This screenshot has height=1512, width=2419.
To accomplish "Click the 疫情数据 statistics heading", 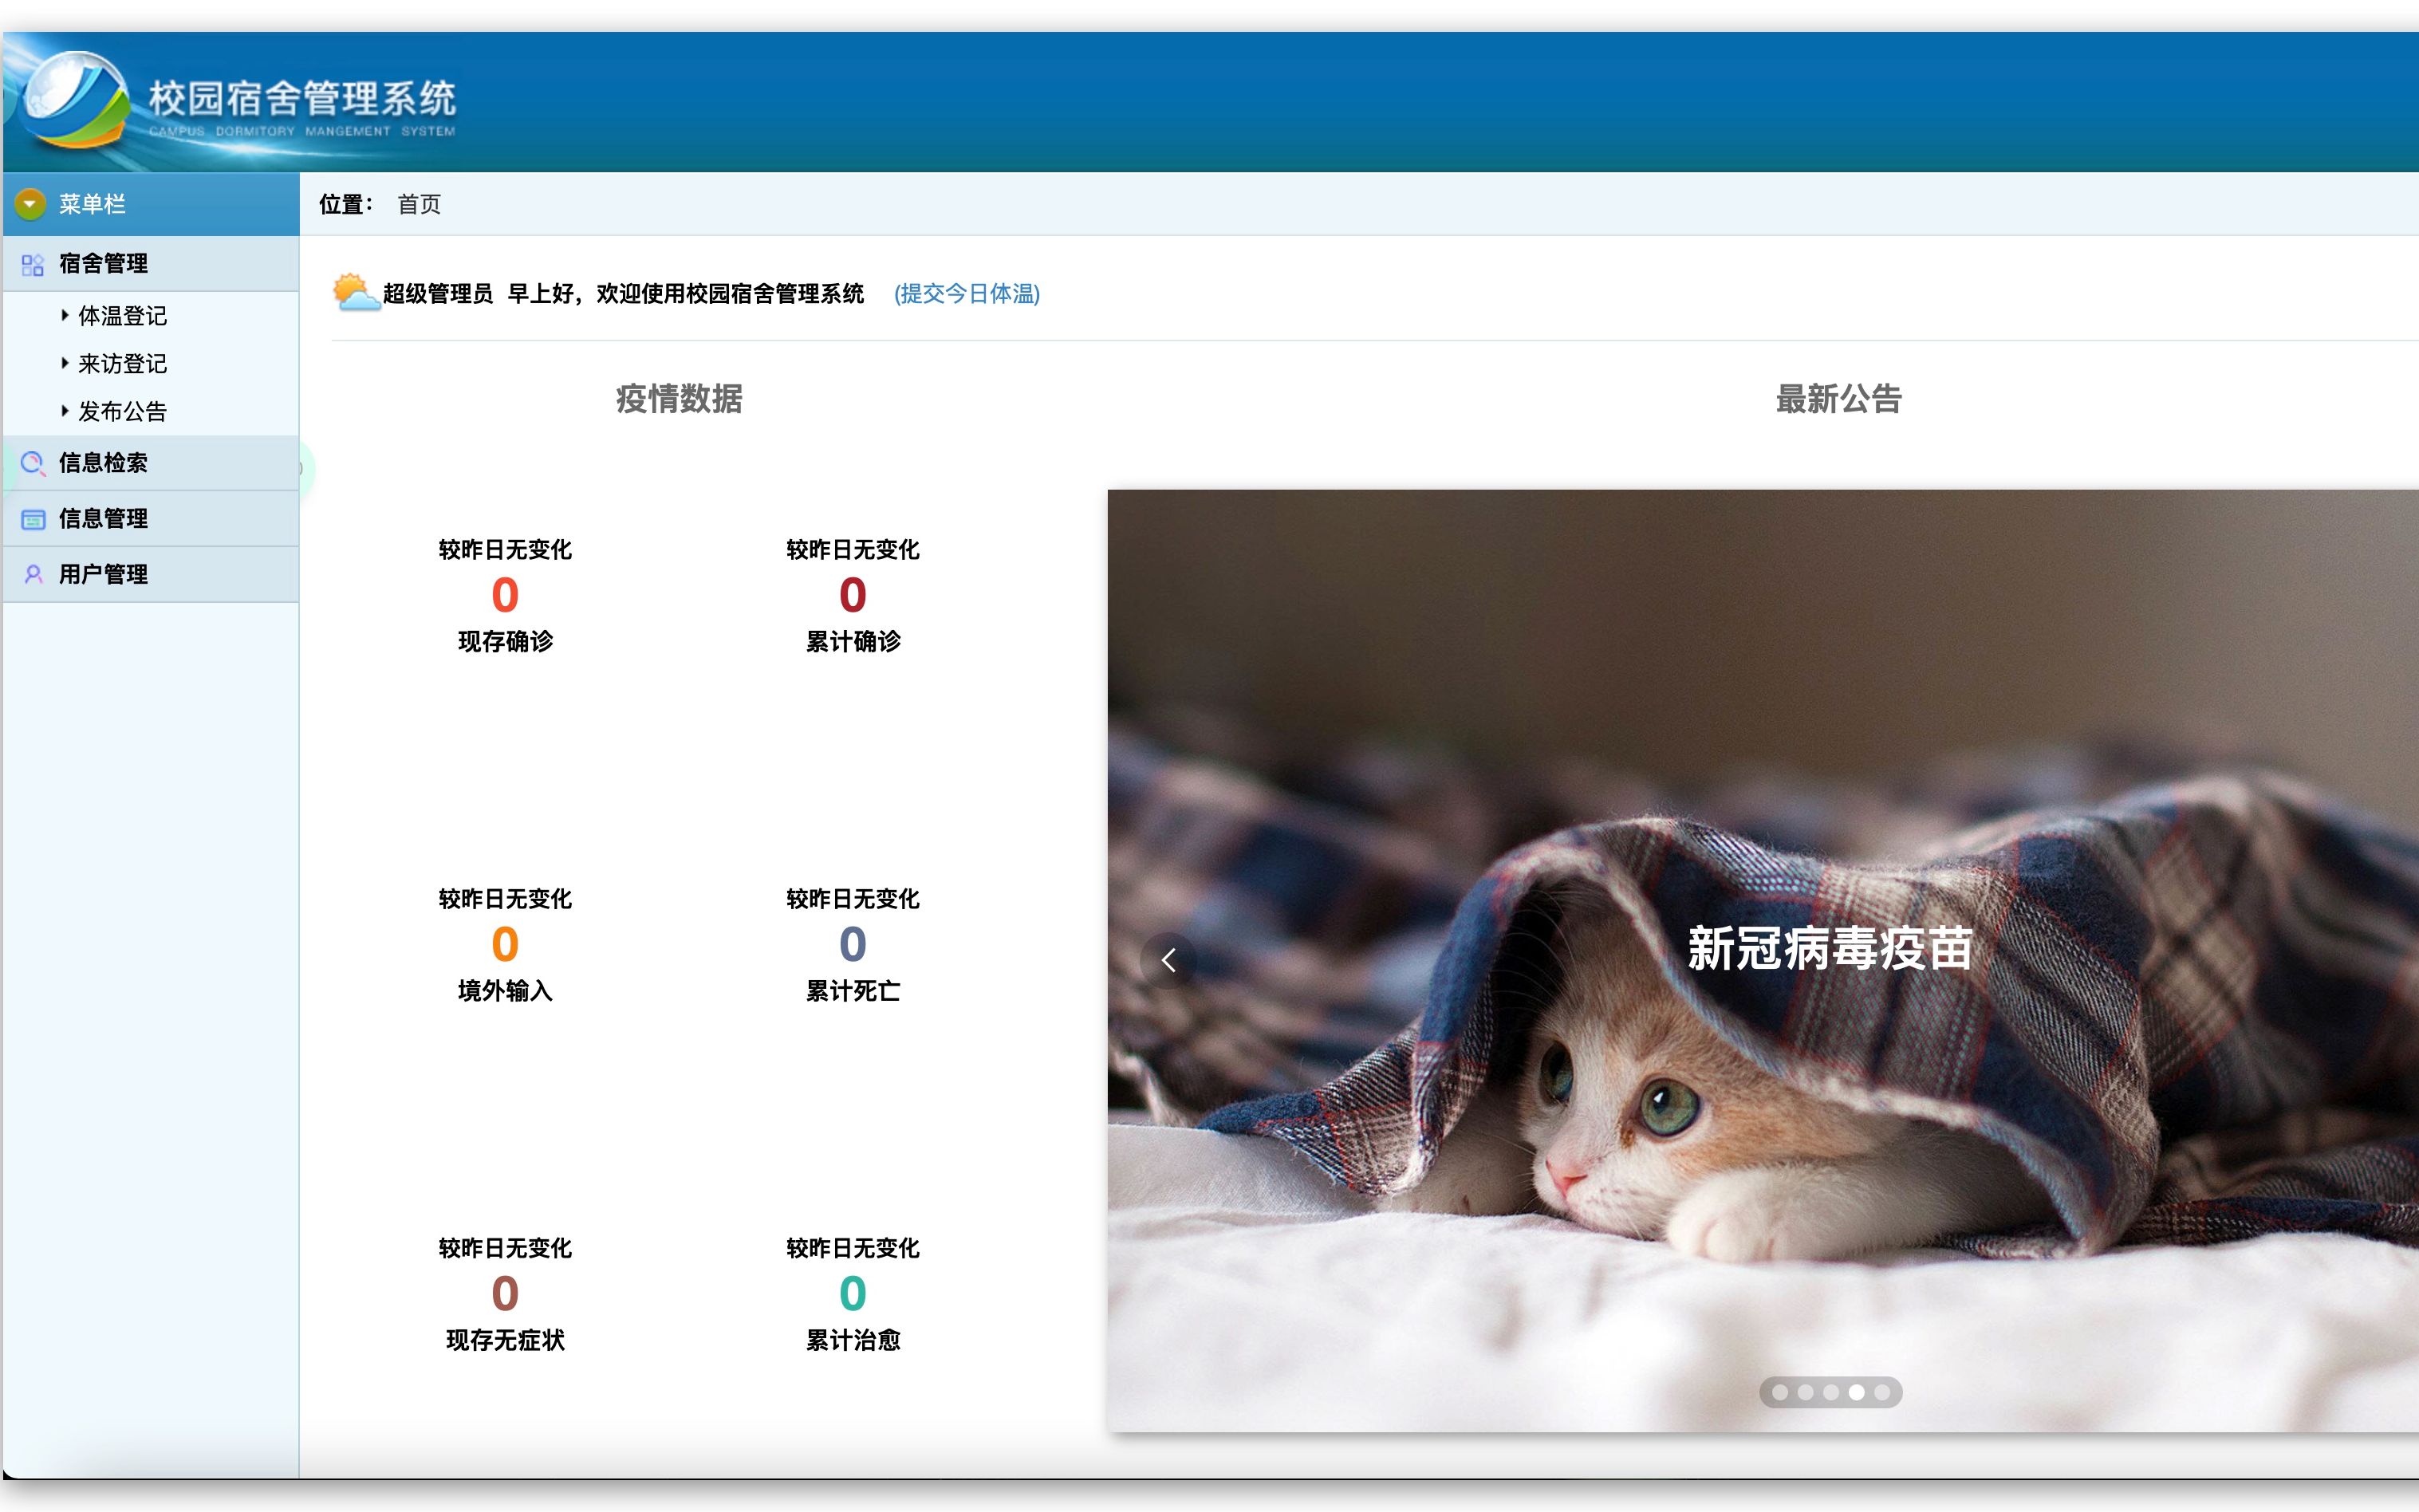I will [x=680, y=399].
